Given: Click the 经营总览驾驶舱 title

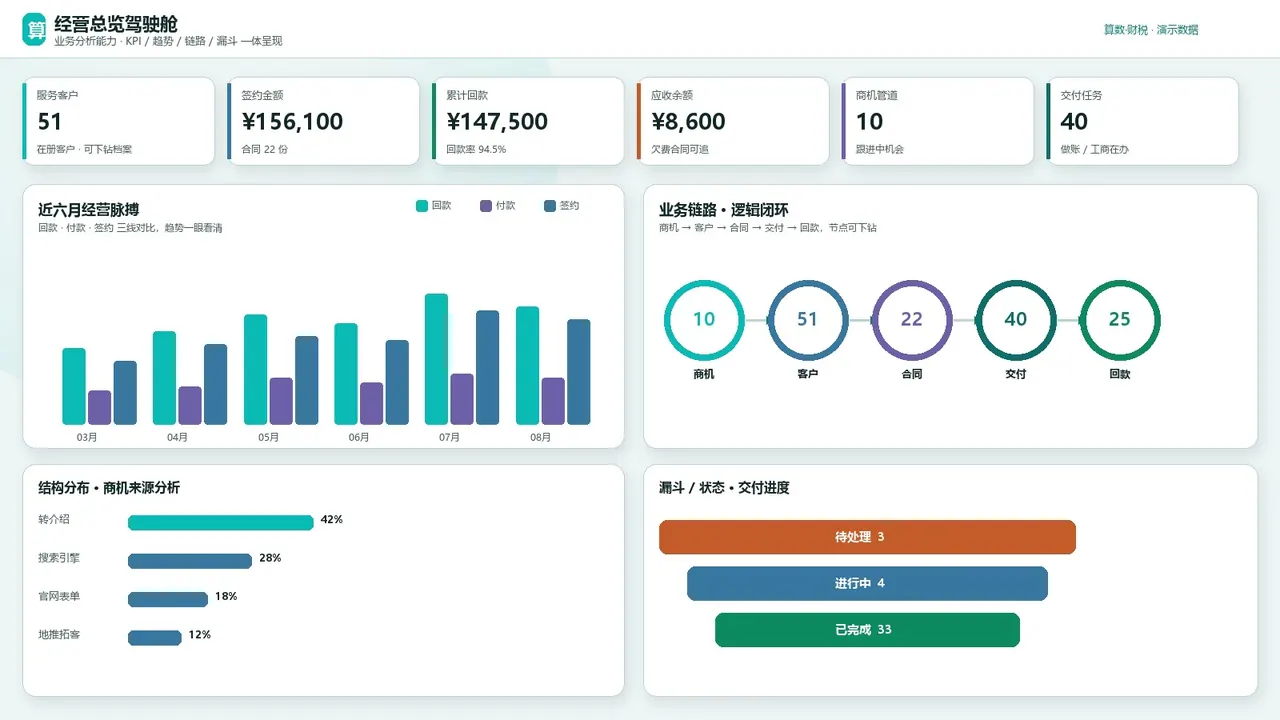Looking at the screenshot, I should tap(116, 23).
